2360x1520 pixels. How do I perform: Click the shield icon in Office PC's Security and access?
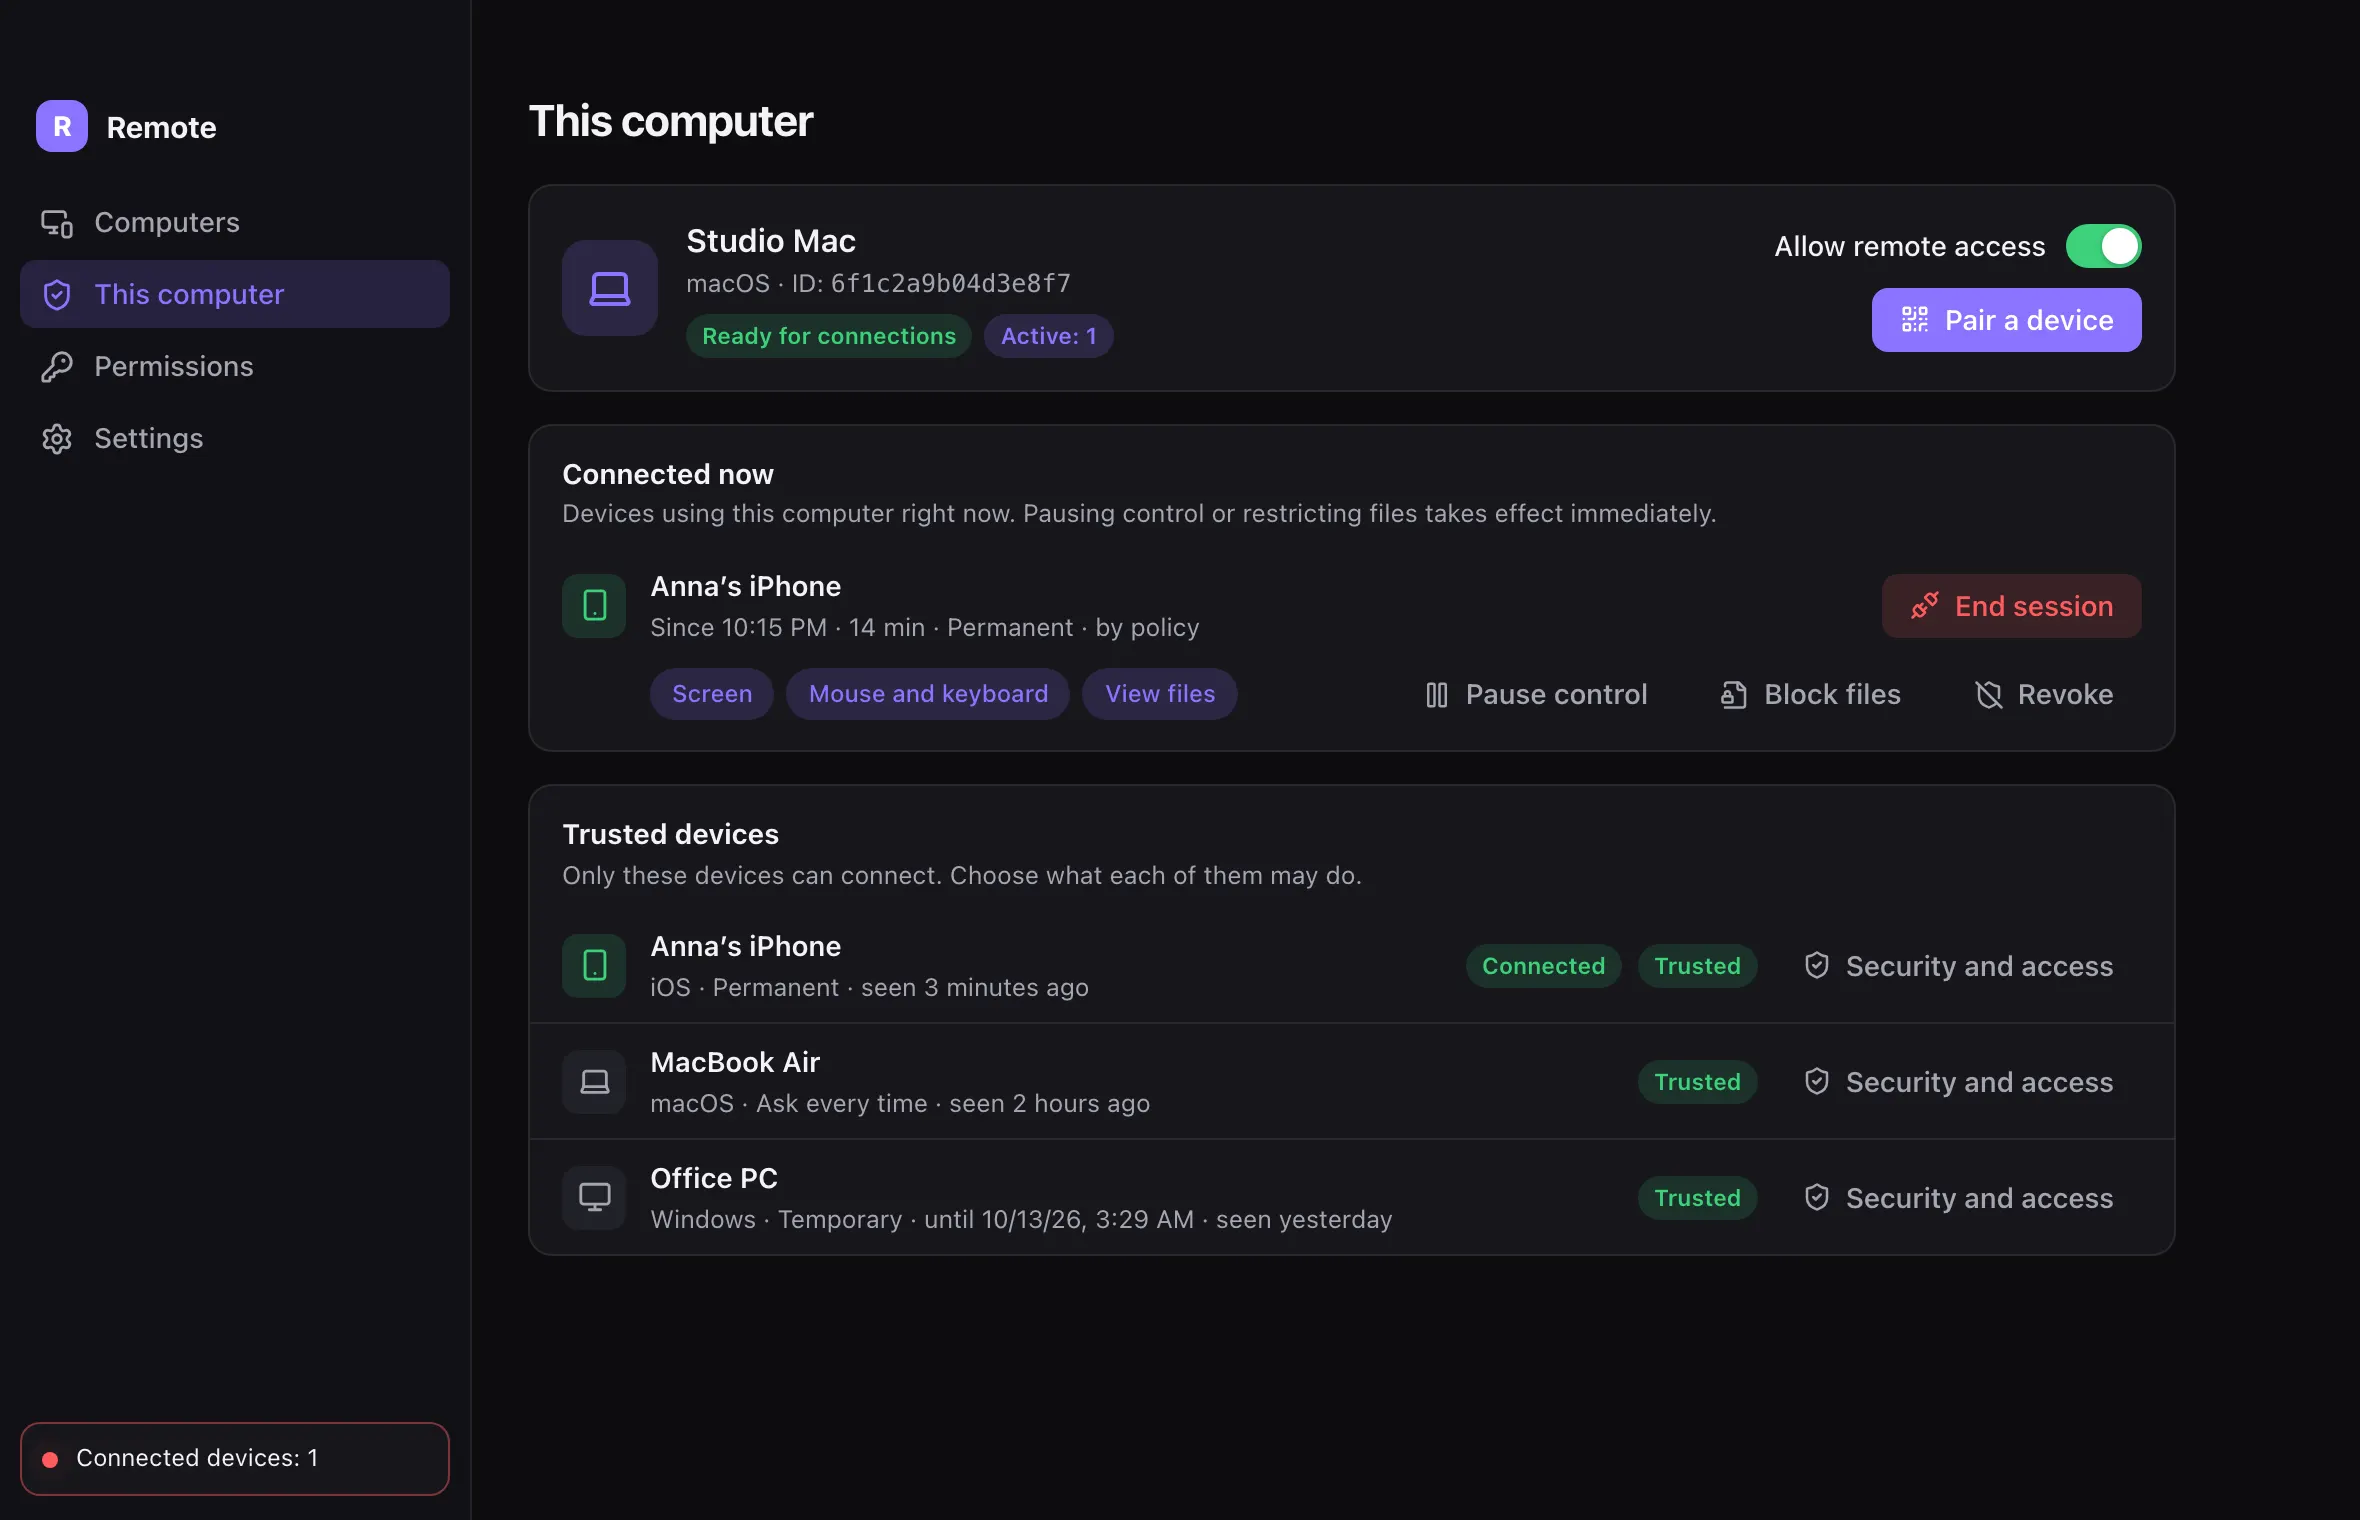tap(1817, 1198)
